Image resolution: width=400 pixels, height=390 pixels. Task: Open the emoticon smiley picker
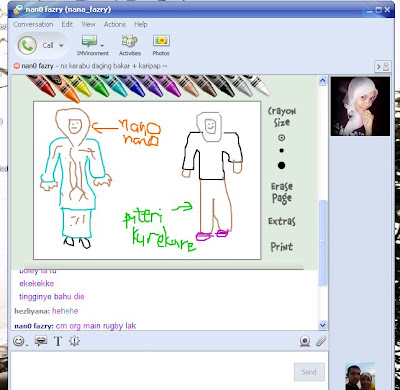pos(19,341)
